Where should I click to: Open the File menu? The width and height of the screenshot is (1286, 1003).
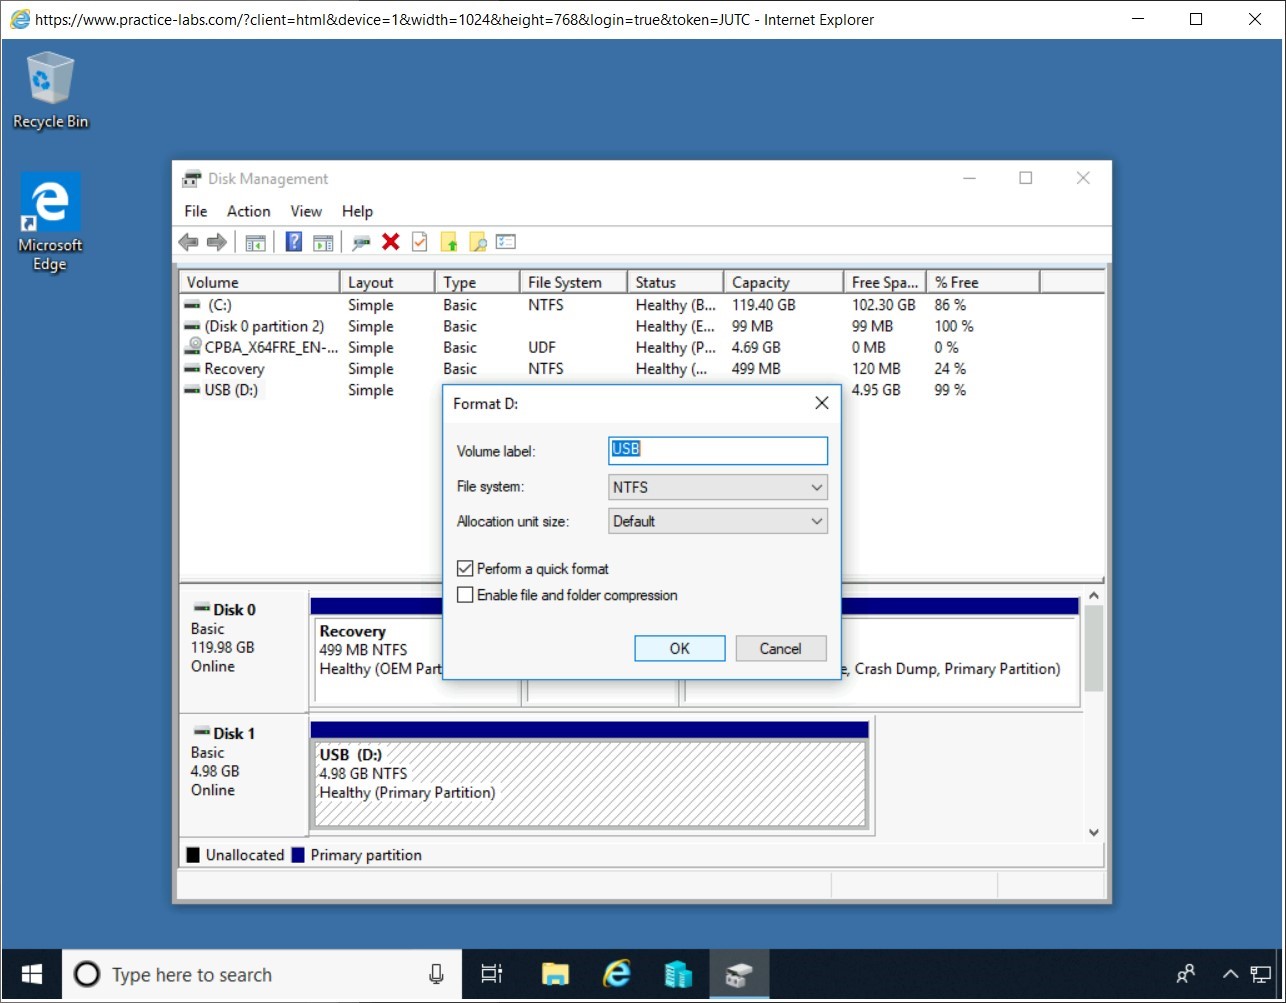[x=196, y=211]
